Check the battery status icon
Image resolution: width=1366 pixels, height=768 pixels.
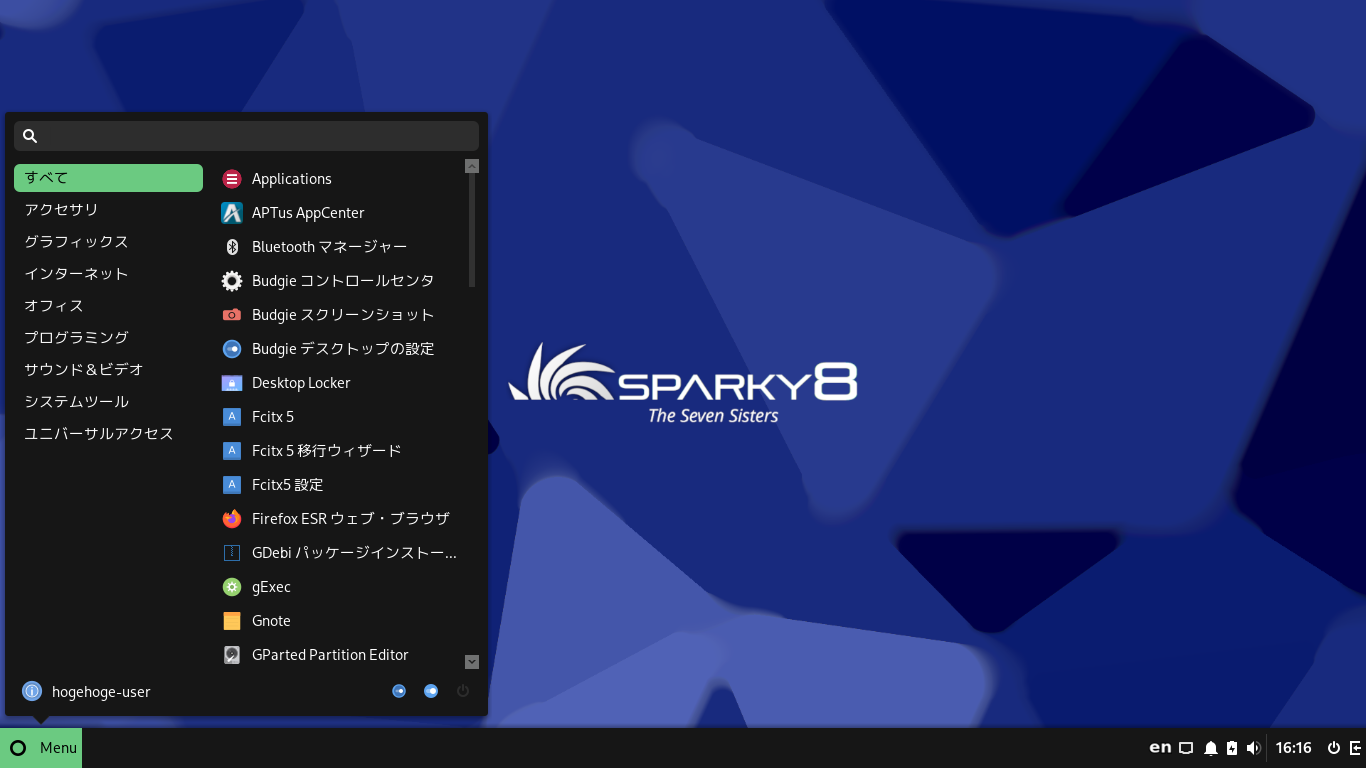click(1232, 748)
